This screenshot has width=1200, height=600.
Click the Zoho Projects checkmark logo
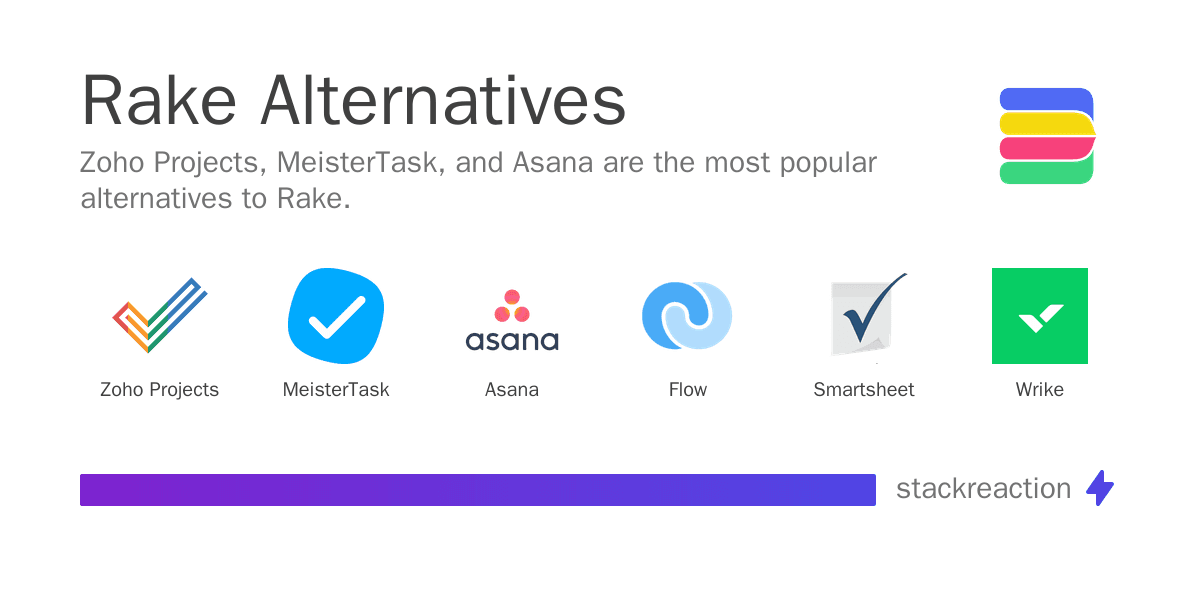click(160, 316)
